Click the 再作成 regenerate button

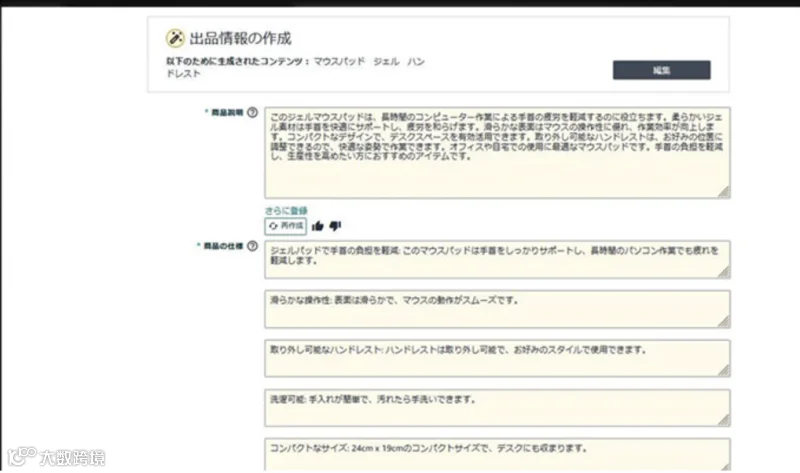tap(286, 226)
